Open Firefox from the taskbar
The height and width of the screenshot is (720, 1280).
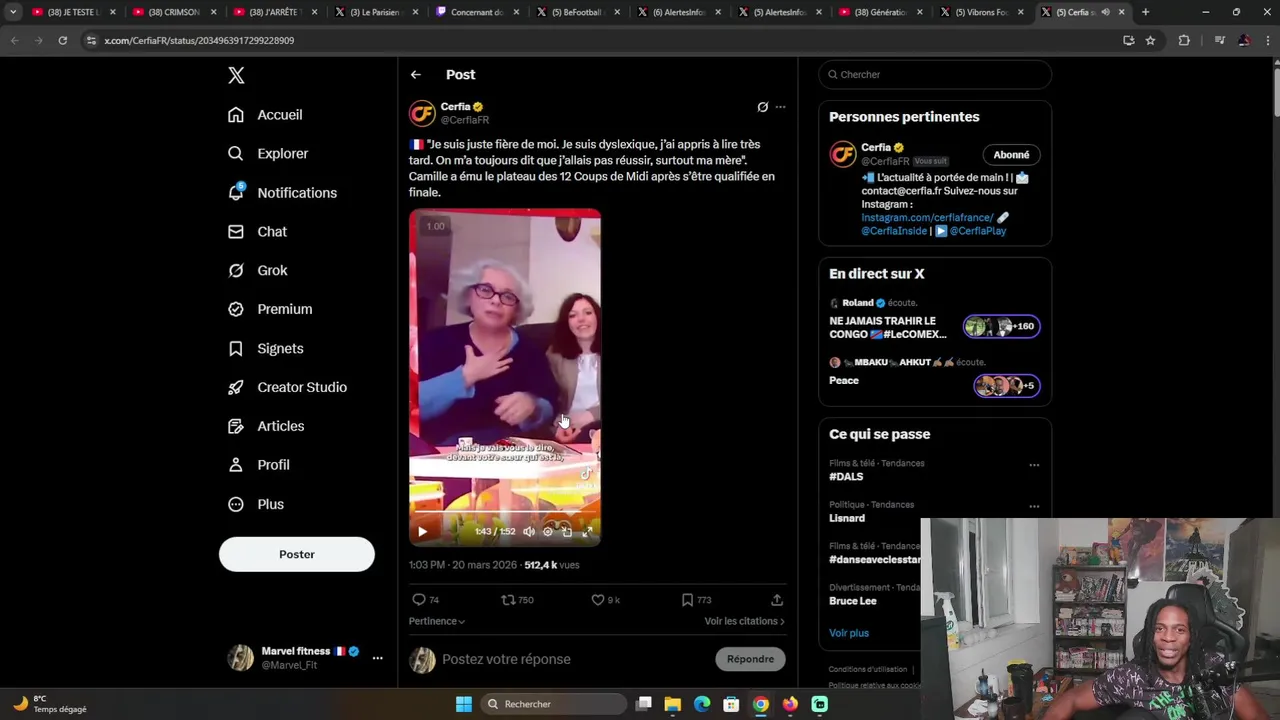click(x=790, y=704)
